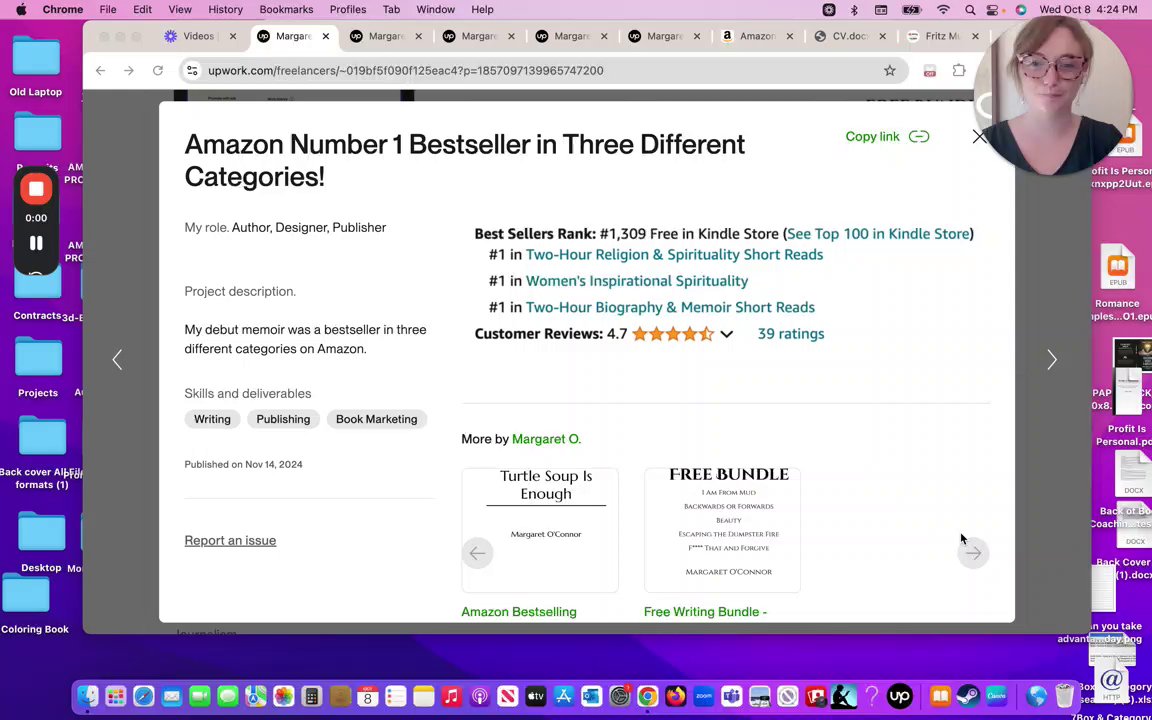1152x720 pixels.
Task: Close the Videos tab
Action: pos(233,36)
